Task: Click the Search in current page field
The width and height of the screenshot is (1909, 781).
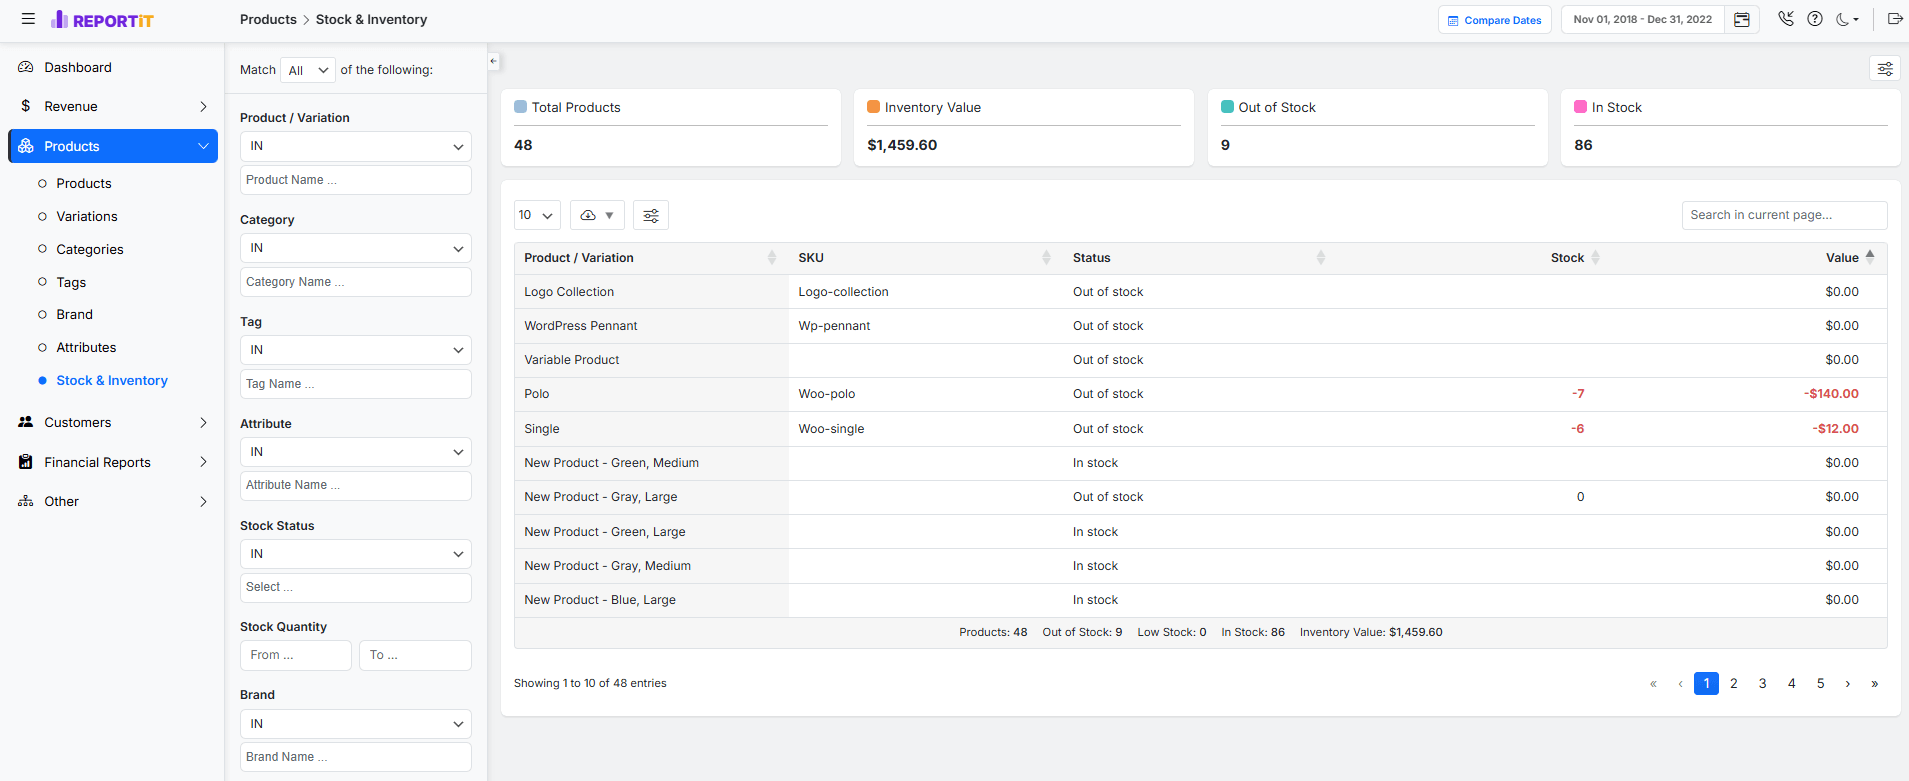Action: coord(1783,215)
